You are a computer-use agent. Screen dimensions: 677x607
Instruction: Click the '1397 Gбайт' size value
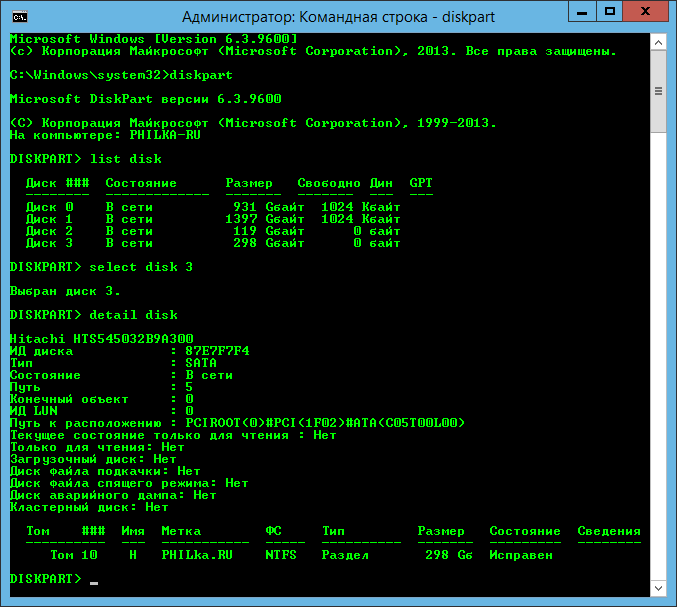coord(265,219)
